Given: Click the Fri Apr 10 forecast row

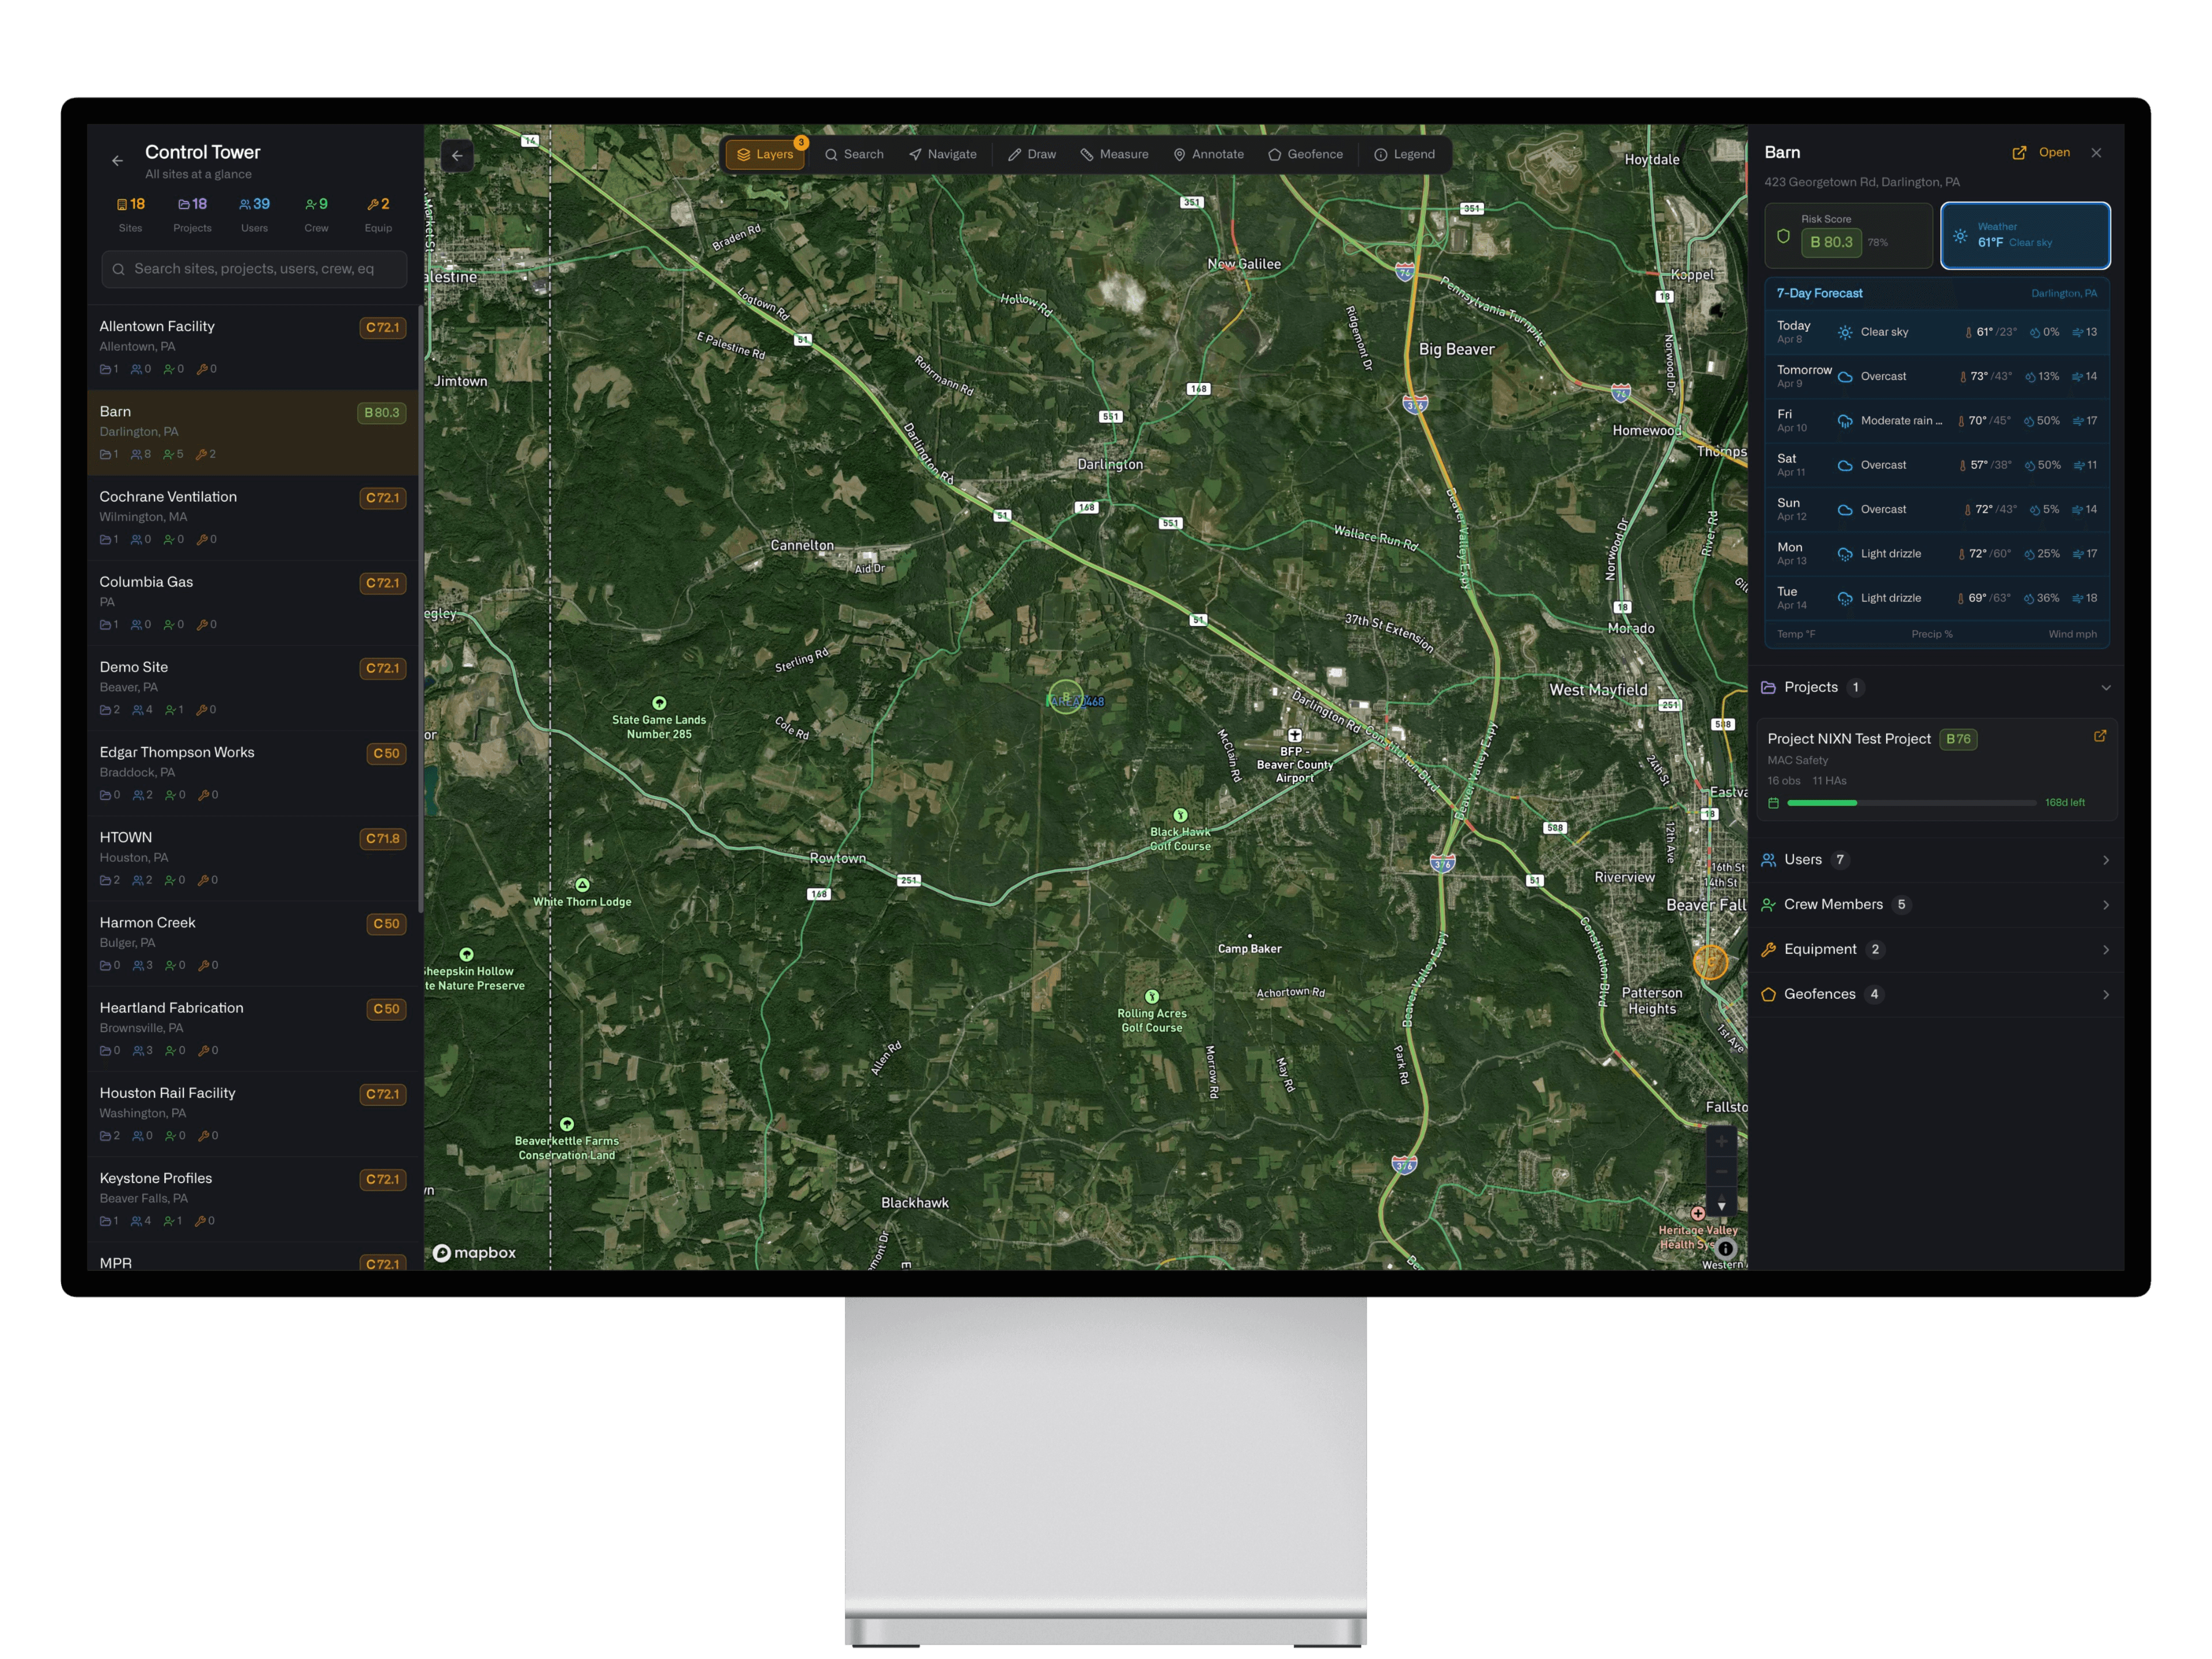Looking at the screenshot, I should pyautogui.click(x=1937, y=421).
